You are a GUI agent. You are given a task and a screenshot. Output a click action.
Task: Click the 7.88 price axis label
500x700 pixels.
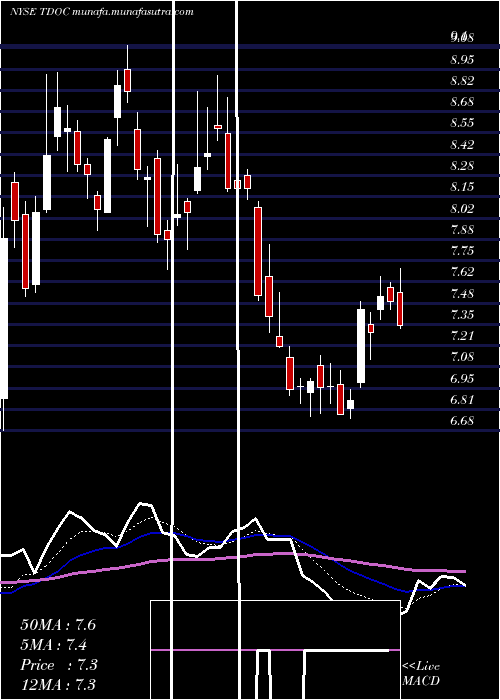[462, 230]
